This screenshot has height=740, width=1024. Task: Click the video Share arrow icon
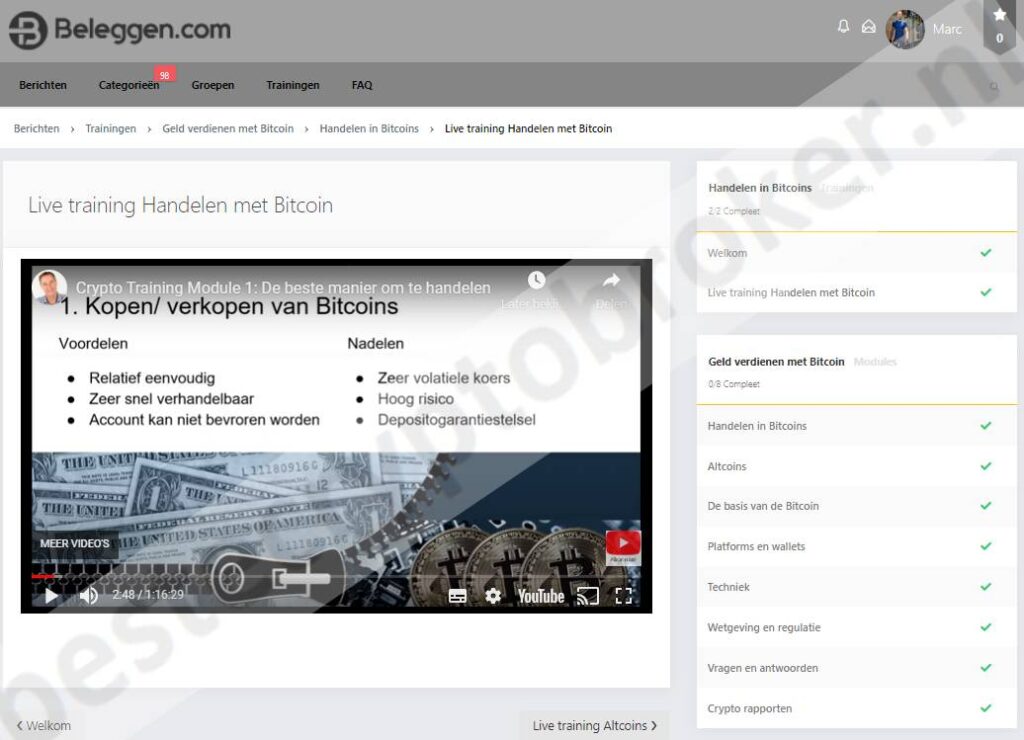point(611,281)
